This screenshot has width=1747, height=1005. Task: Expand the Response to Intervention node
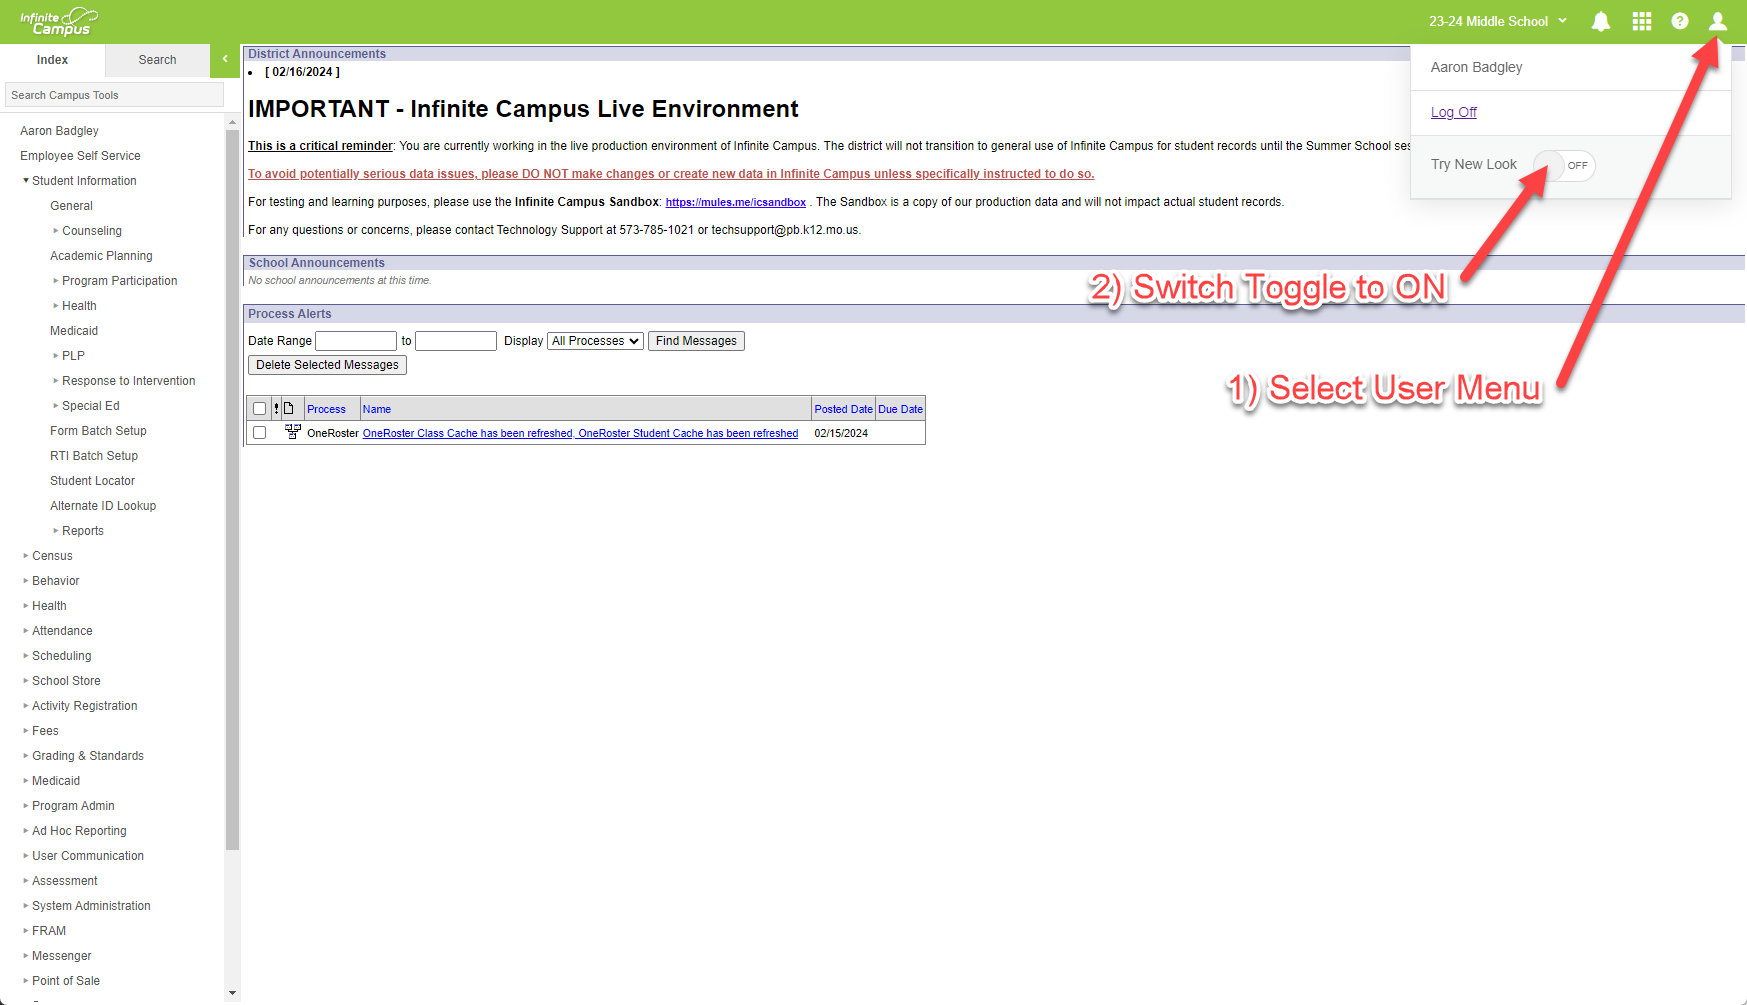coord(56,381)
